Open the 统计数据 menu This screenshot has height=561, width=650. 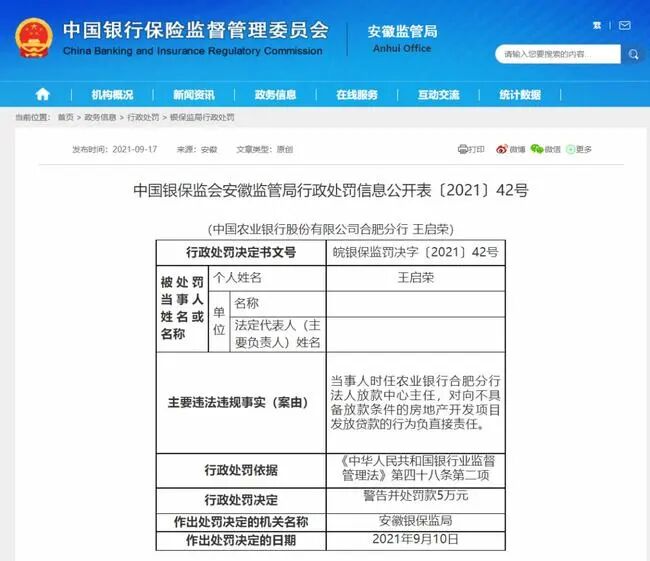tap(520, 95)
